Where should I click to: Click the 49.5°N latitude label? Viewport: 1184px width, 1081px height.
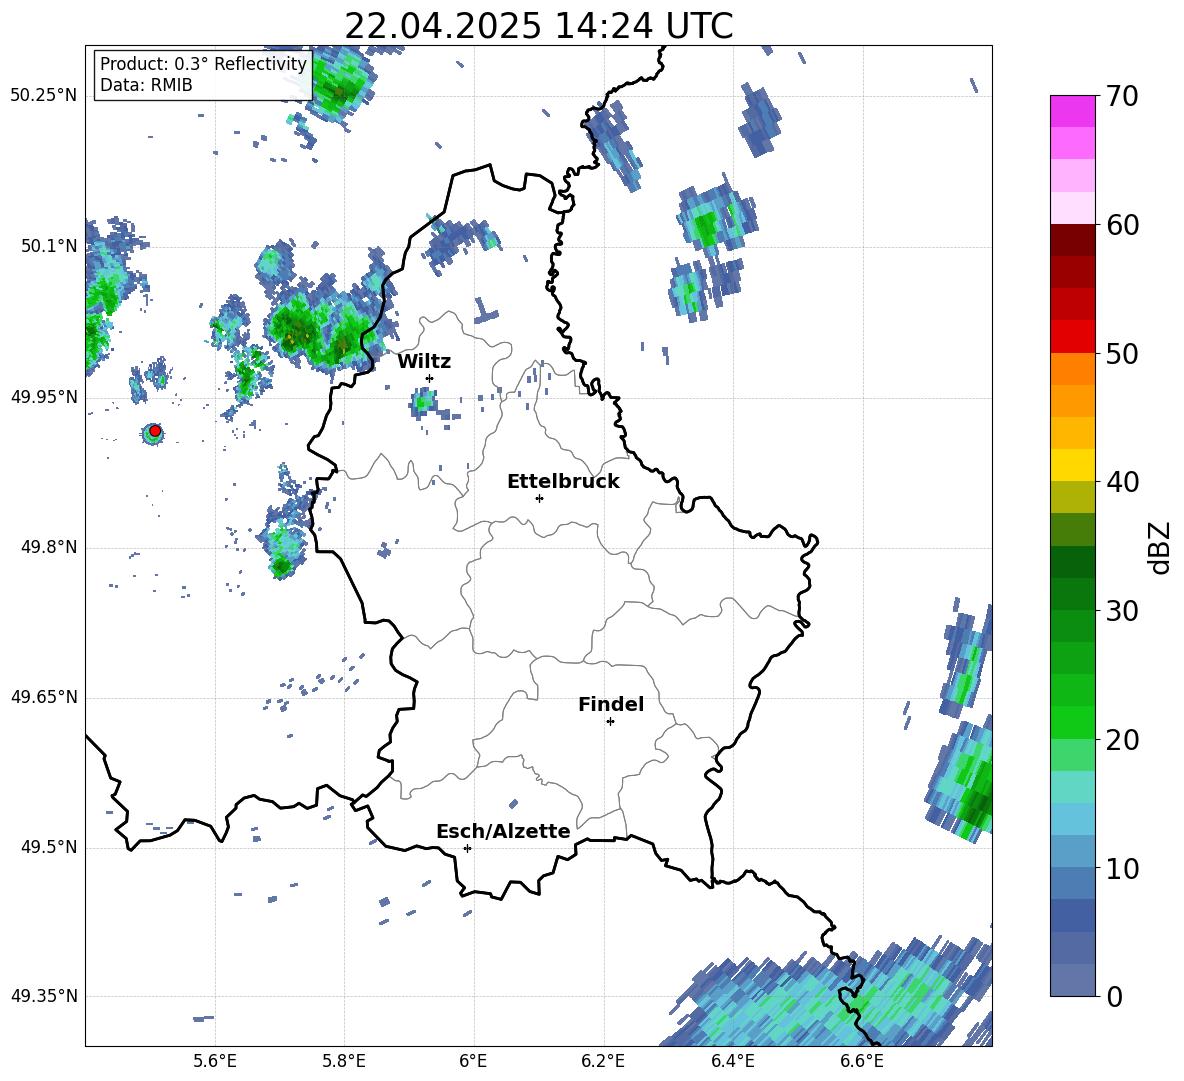[48, 848]
